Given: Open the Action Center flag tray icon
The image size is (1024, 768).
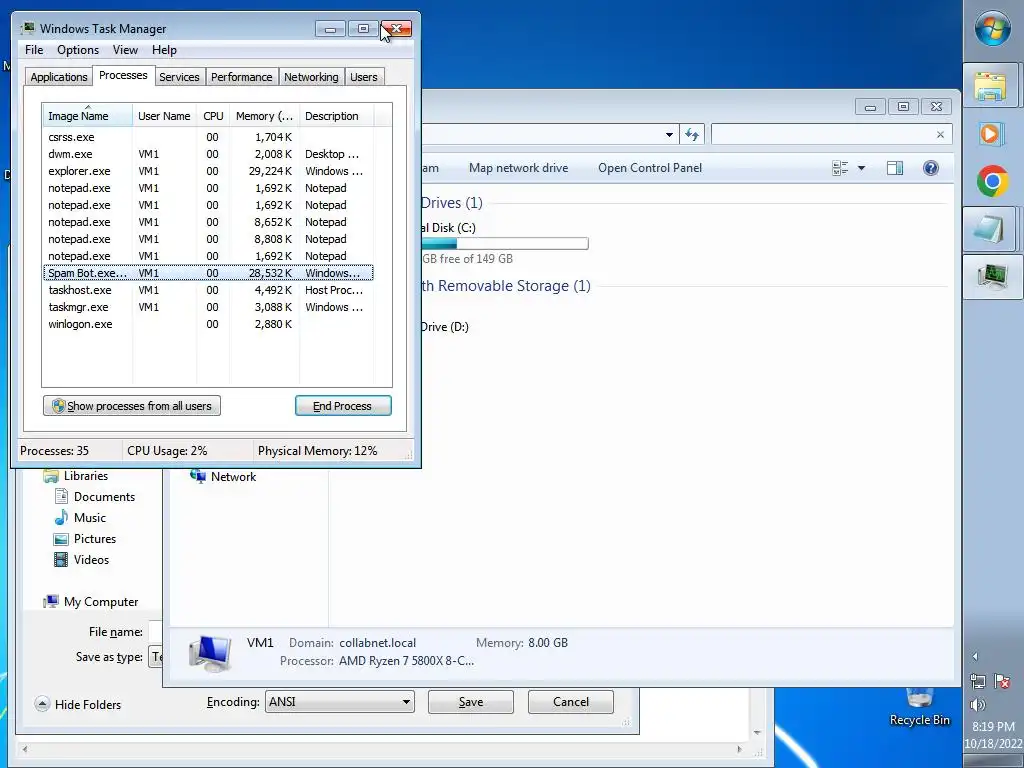Looking at the screenshot, I should click(x=1002, y=681).
